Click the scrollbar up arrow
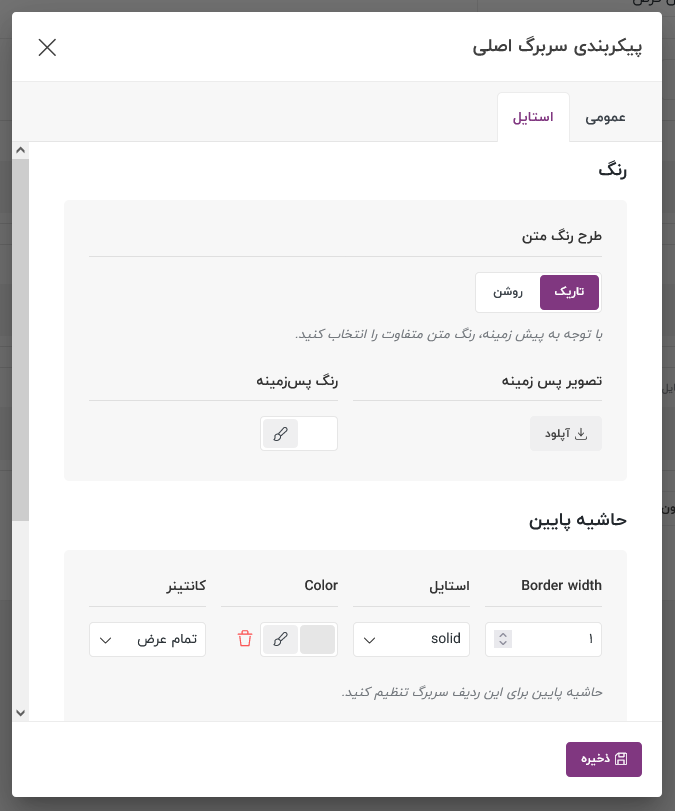Screen dimensions: 675x811 point(20,150)
